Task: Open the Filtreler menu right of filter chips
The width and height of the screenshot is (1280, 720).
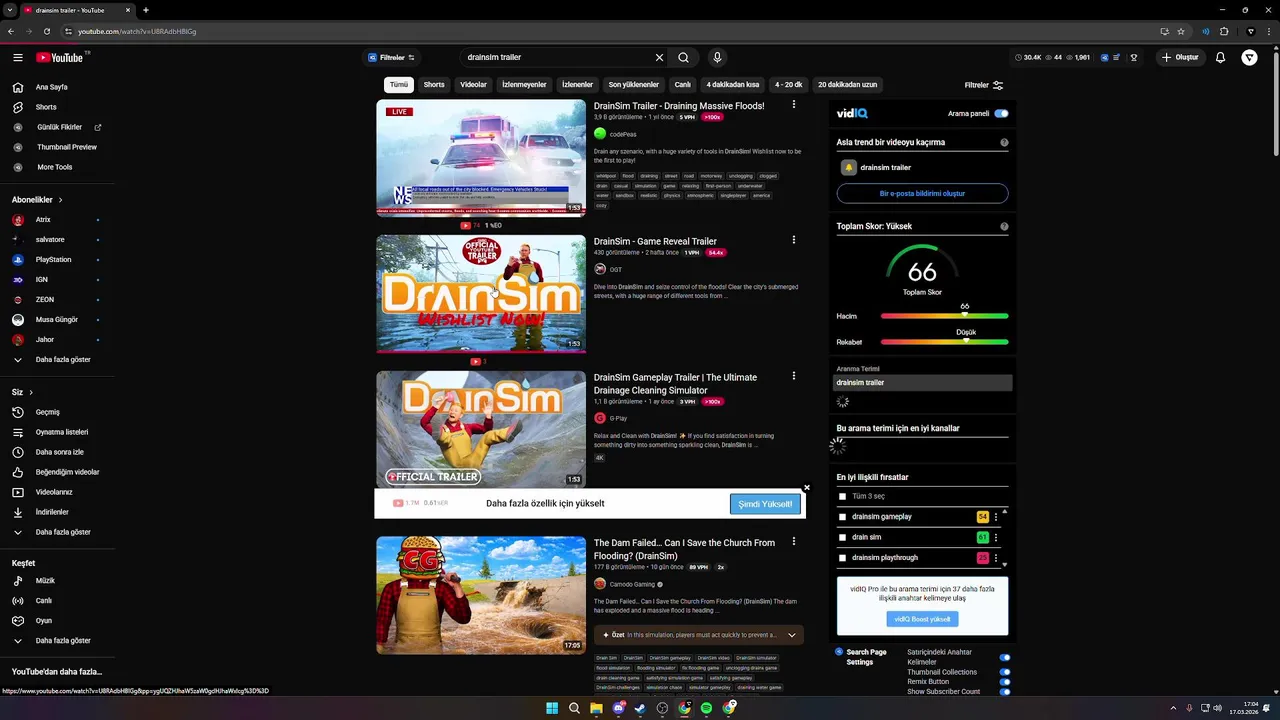Action: pos(984,85)
